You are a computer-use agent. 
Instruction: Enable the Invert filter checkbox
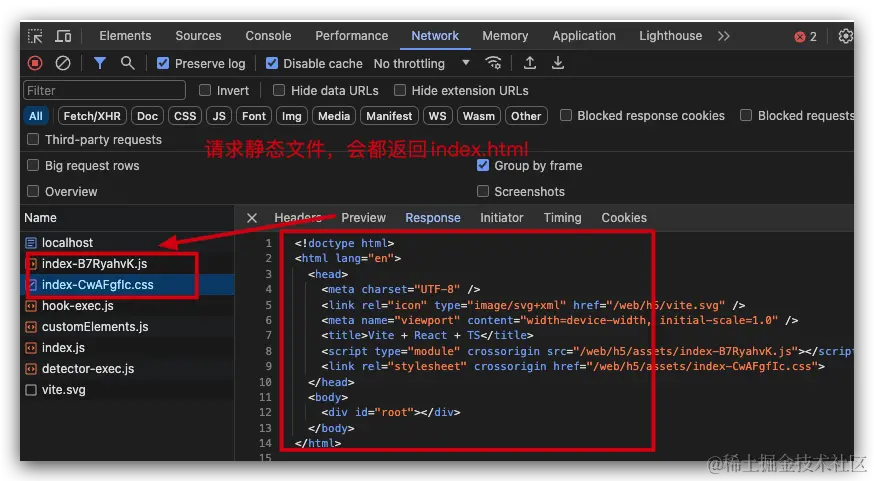point(205,90)
